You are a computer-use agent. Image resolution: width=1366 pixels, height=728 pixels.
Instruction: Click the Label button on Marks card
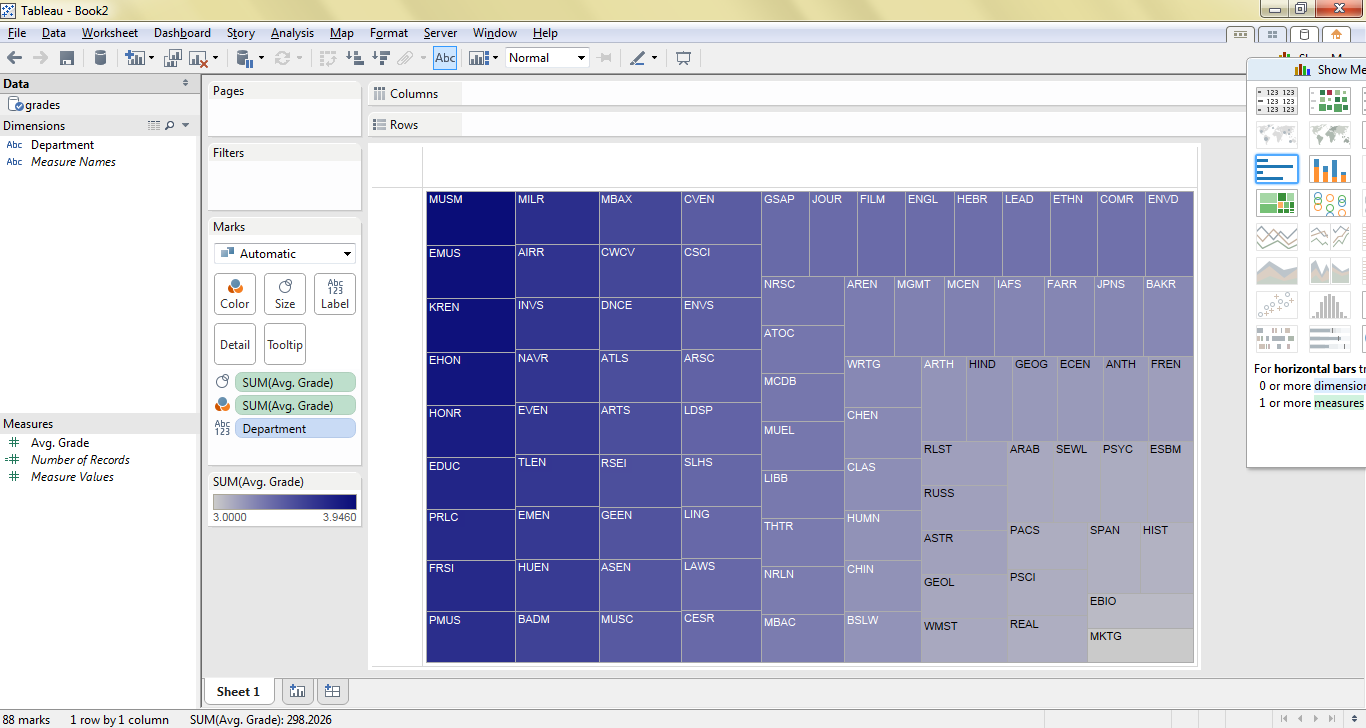335,294
